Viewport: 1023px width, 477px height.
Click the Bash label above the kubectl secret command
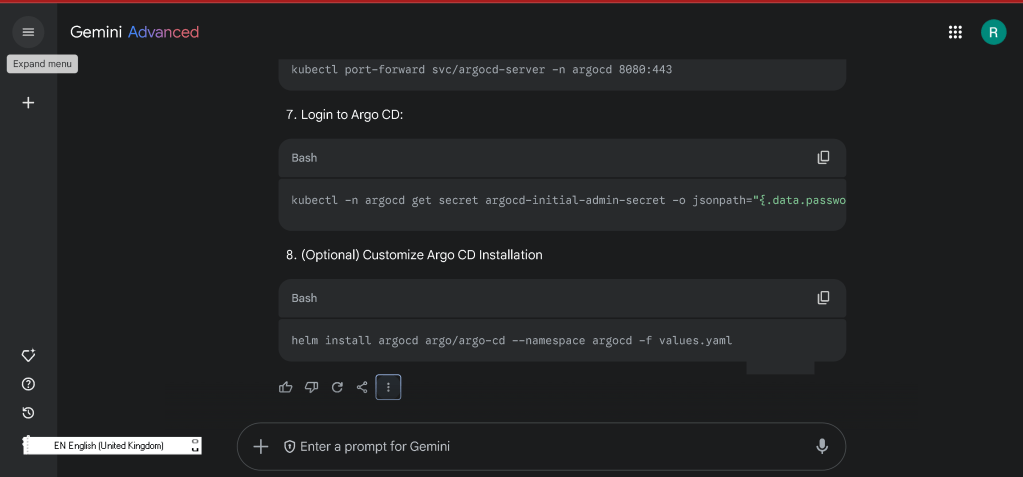304,158
